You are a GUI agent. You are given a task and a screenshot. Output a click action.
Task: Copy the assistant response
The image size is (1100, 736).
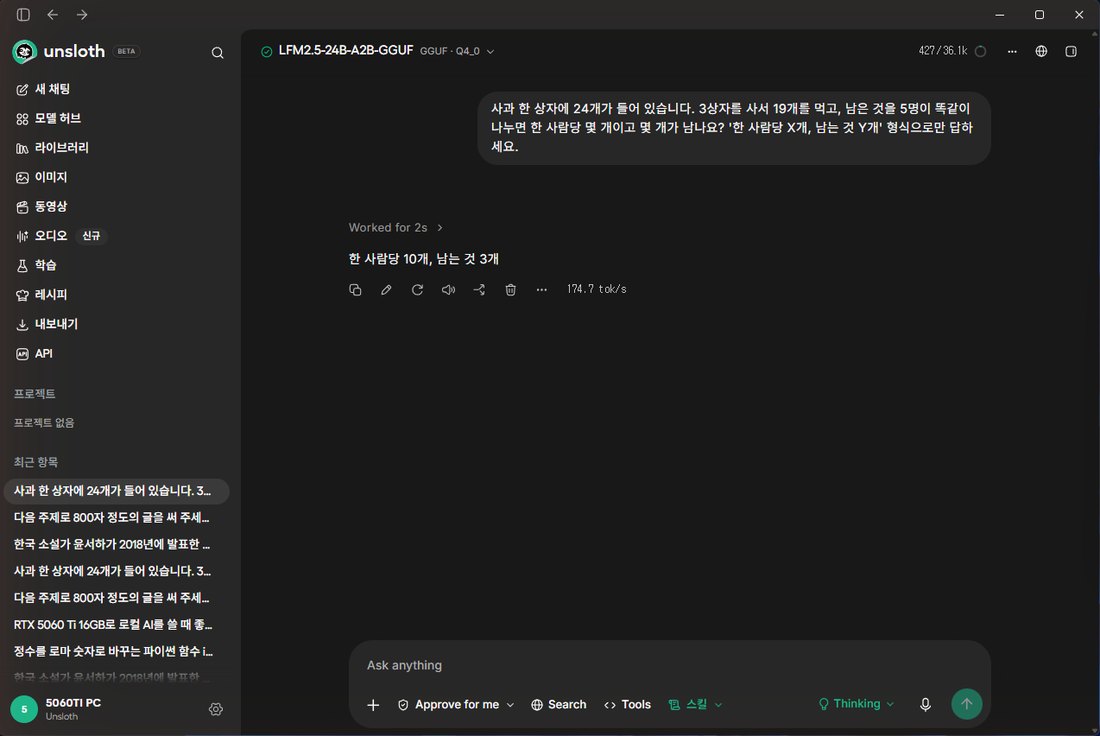355,290
